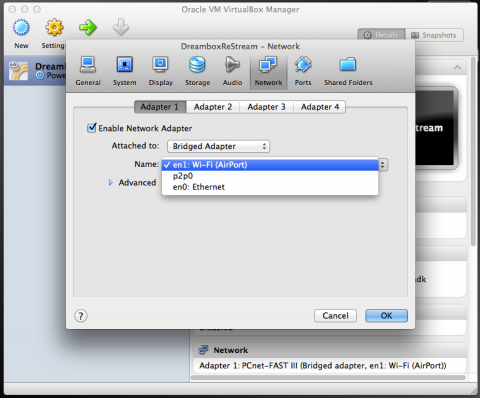Open the Storage settings section

pyautogui.click(x=197, y=71)
